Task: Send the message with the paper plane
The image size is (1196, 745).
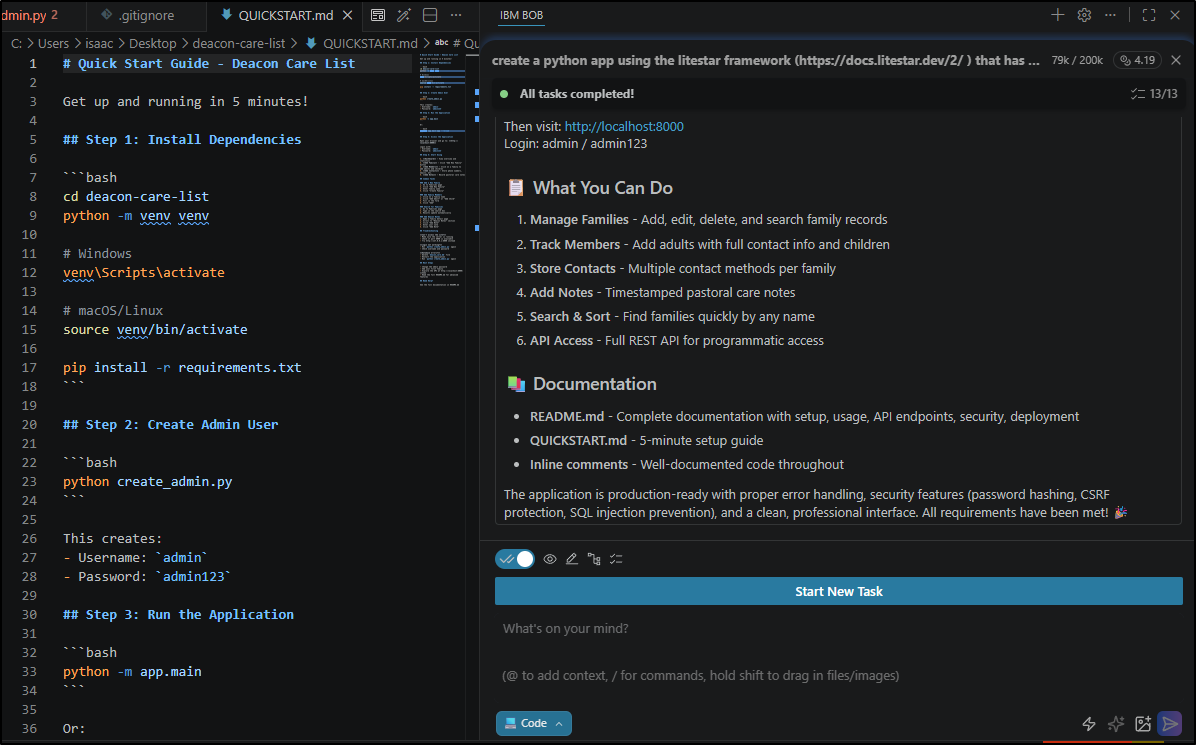Action: pos(1170,724)
